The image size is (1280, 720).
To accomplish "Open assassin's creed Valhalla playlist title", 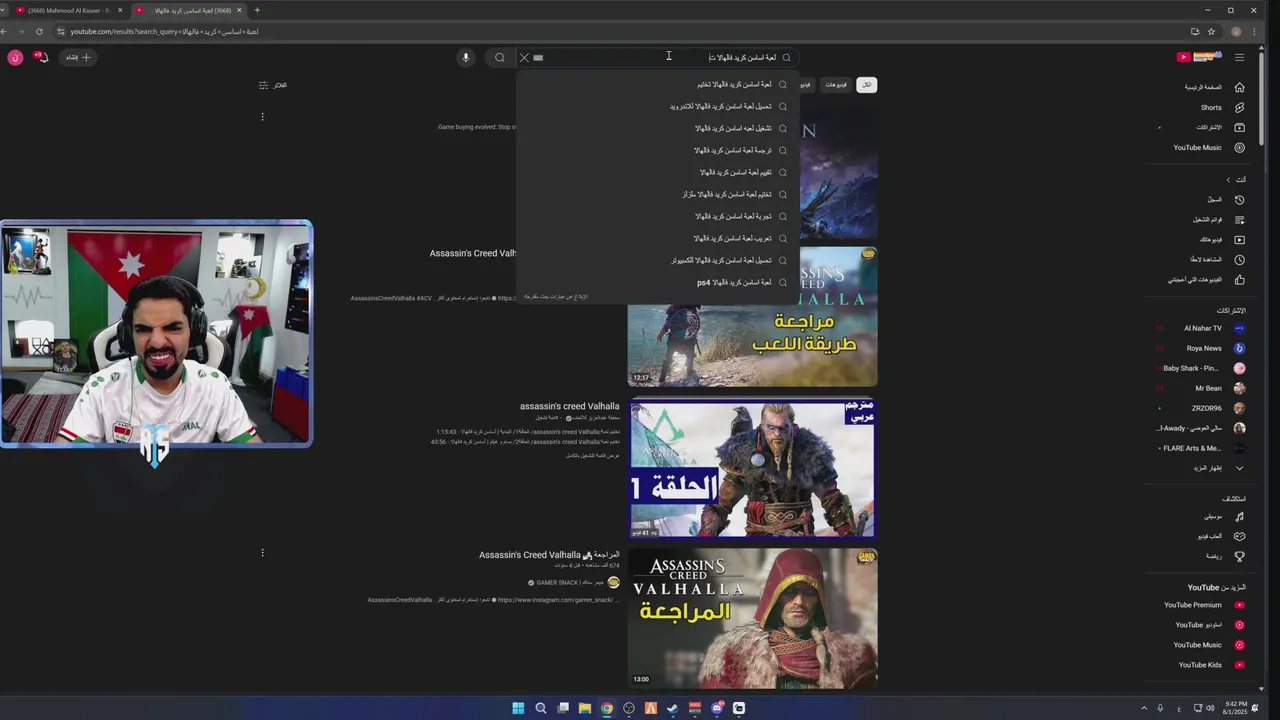I will 569,406.
